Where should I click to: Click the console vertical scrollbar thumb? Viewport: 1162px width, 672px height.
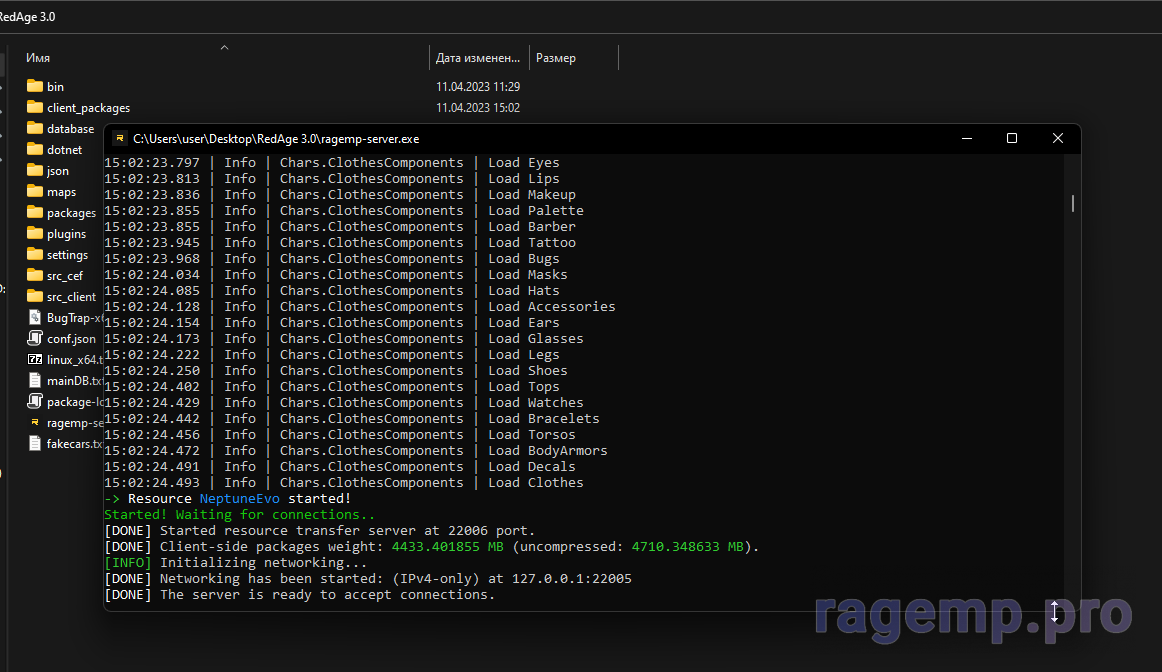1072,203
